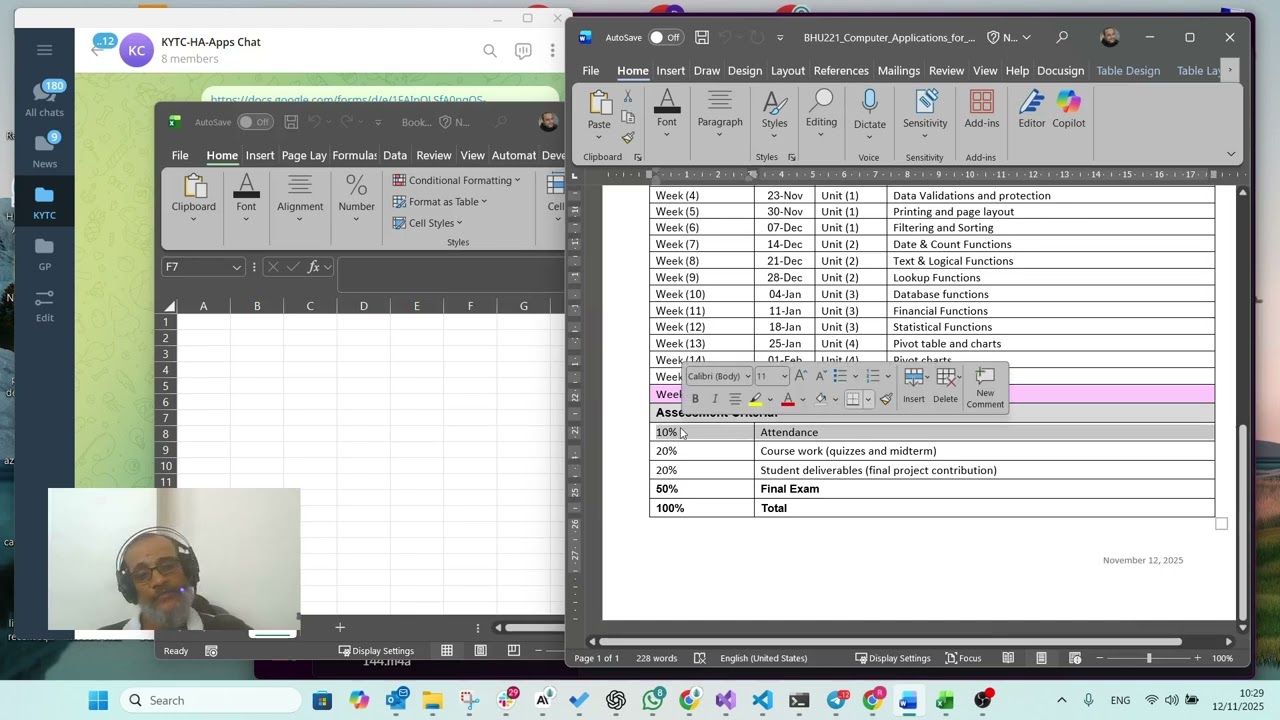Open the Word title bar search magnifier
The image size is (1280, 720).
(x=1062, y=37)
